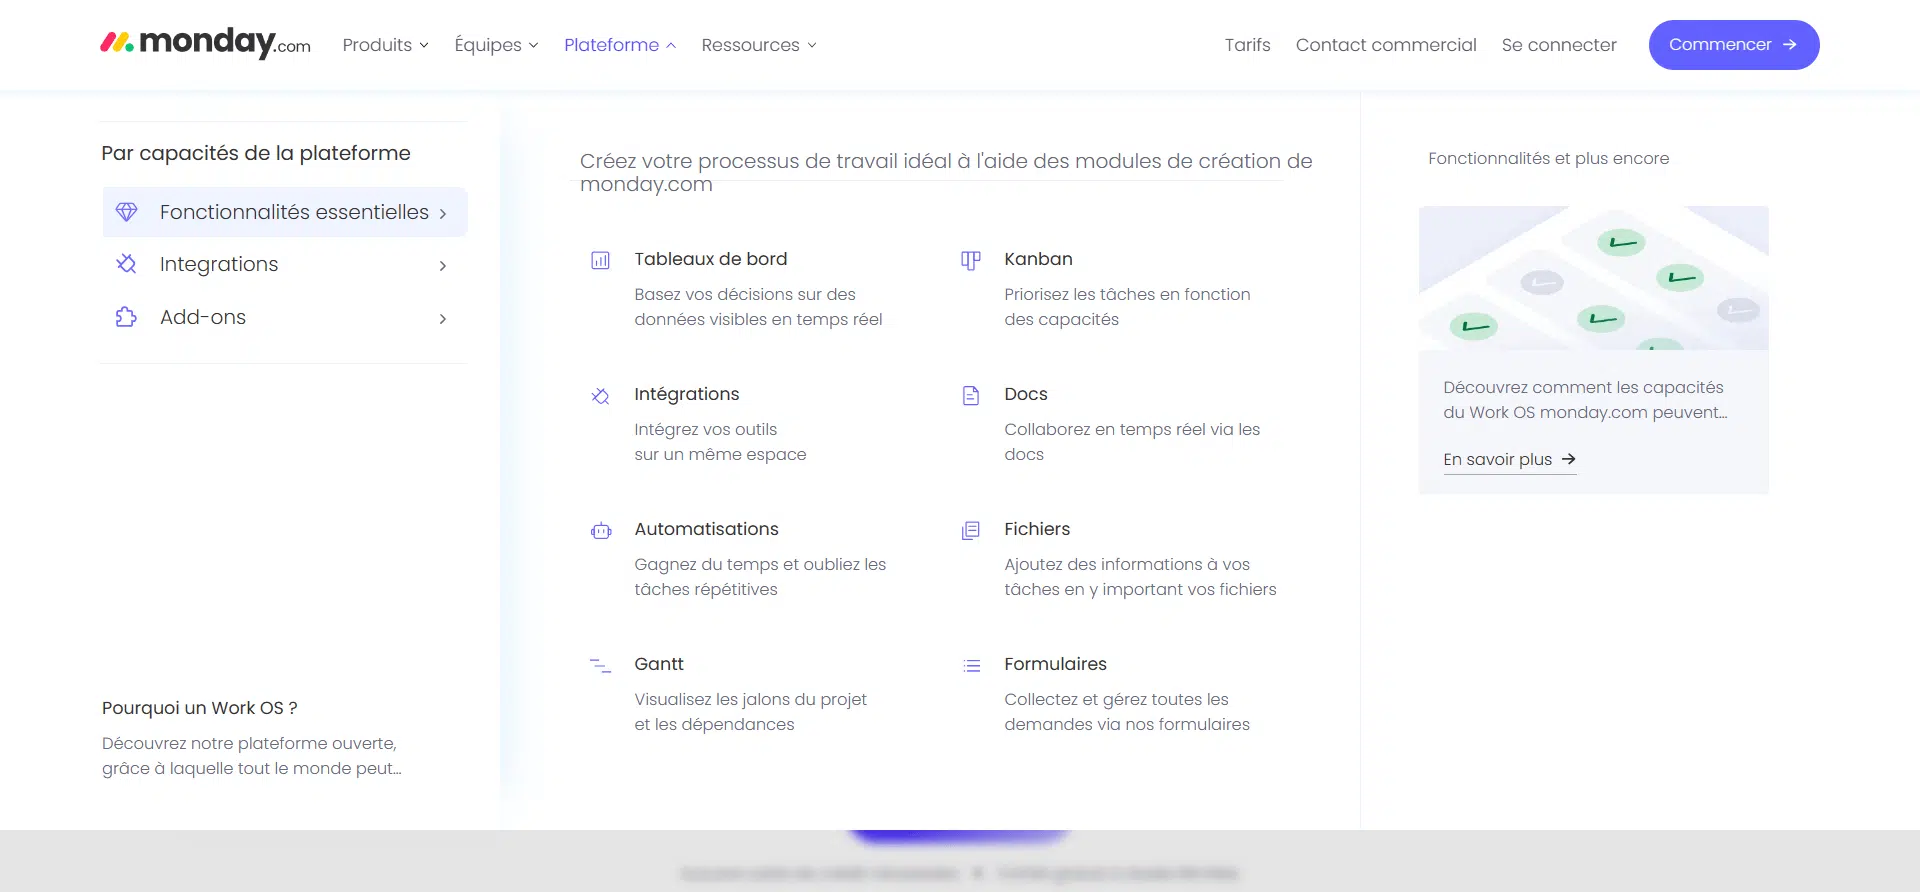Open the Produits dropdown menu
Image resolution: width=1920 pixels, height=892 pixels.
pos(385,45)
